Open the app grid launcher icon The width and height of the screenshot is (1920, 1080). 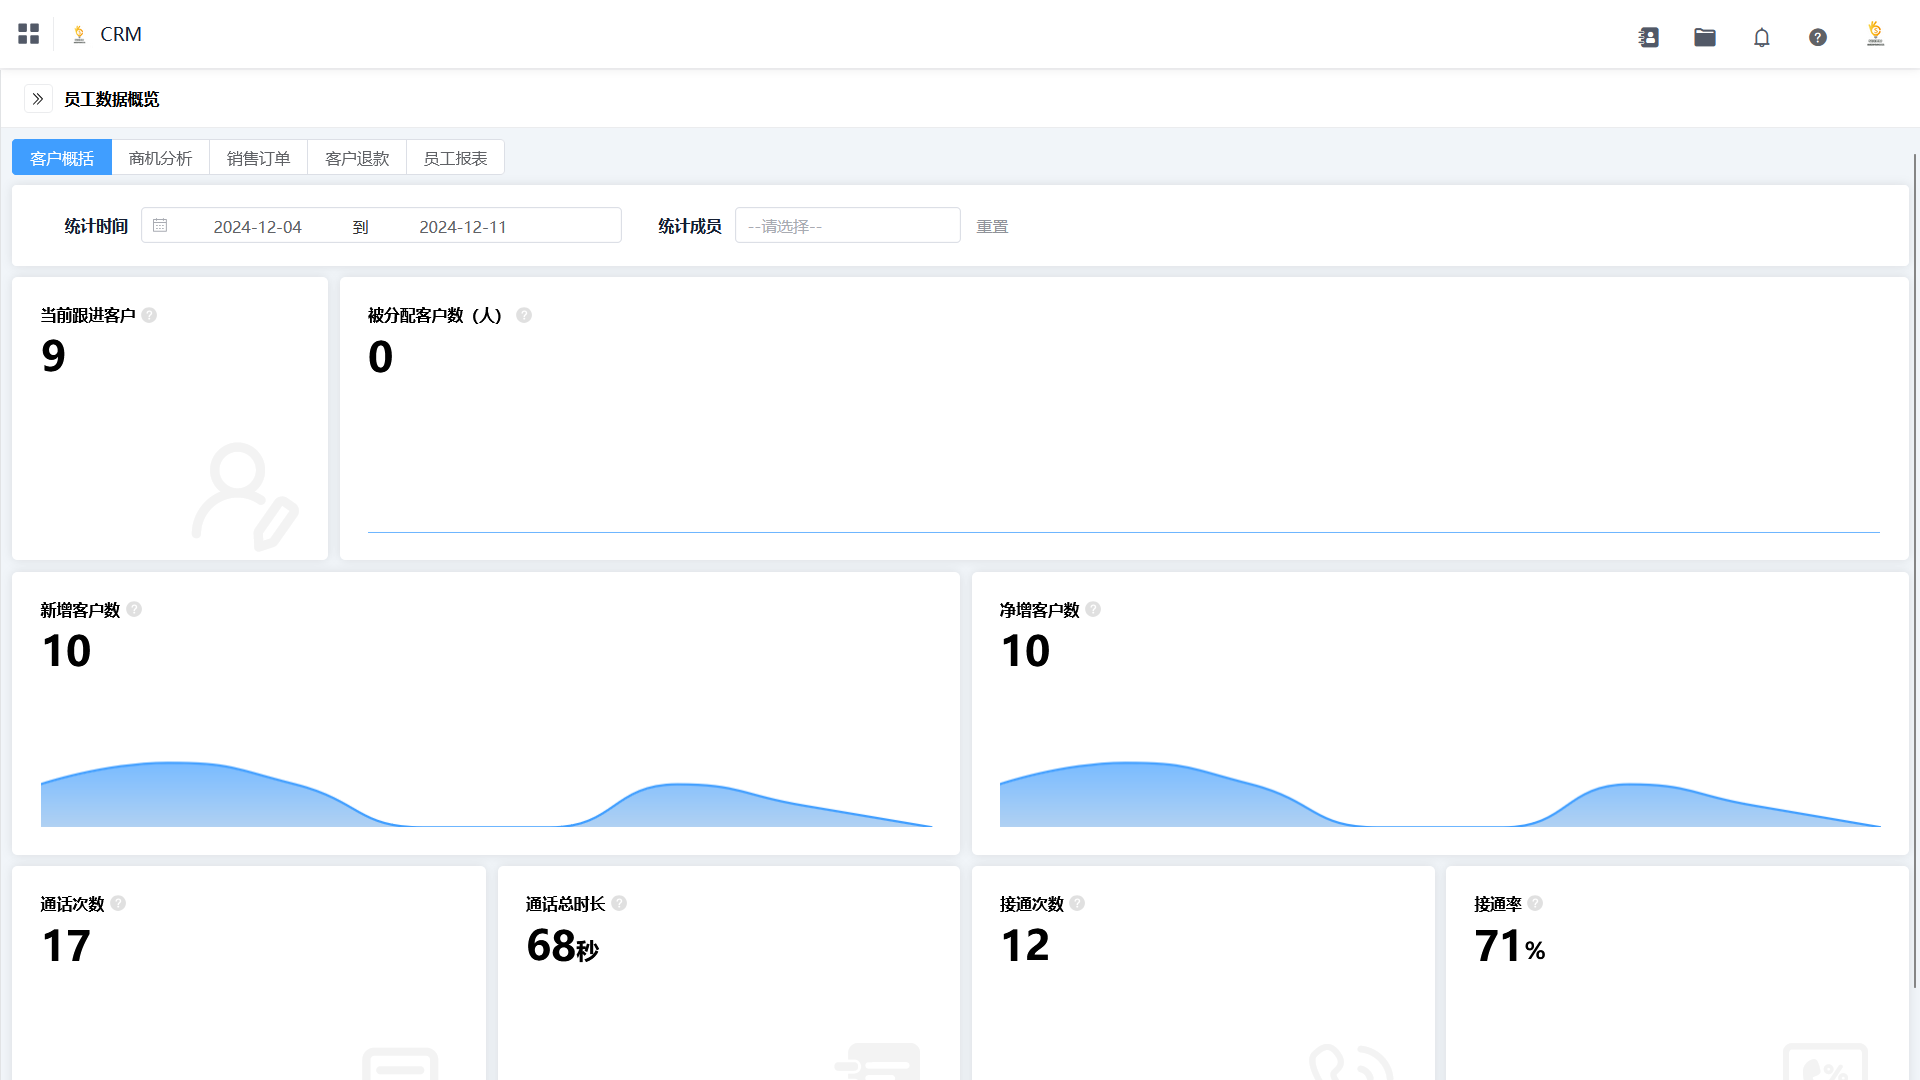coord(29,34)
